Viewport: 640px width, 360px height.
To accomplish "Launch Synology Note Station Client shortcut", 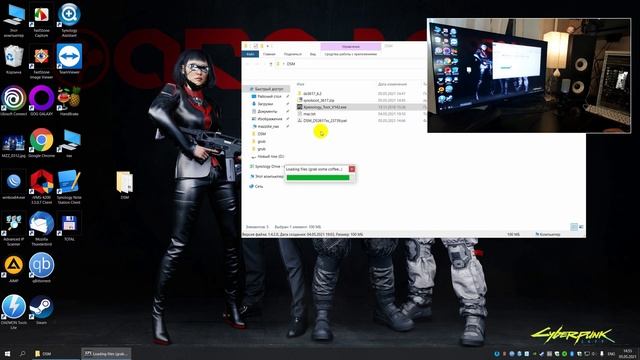I will click(69, 187).
